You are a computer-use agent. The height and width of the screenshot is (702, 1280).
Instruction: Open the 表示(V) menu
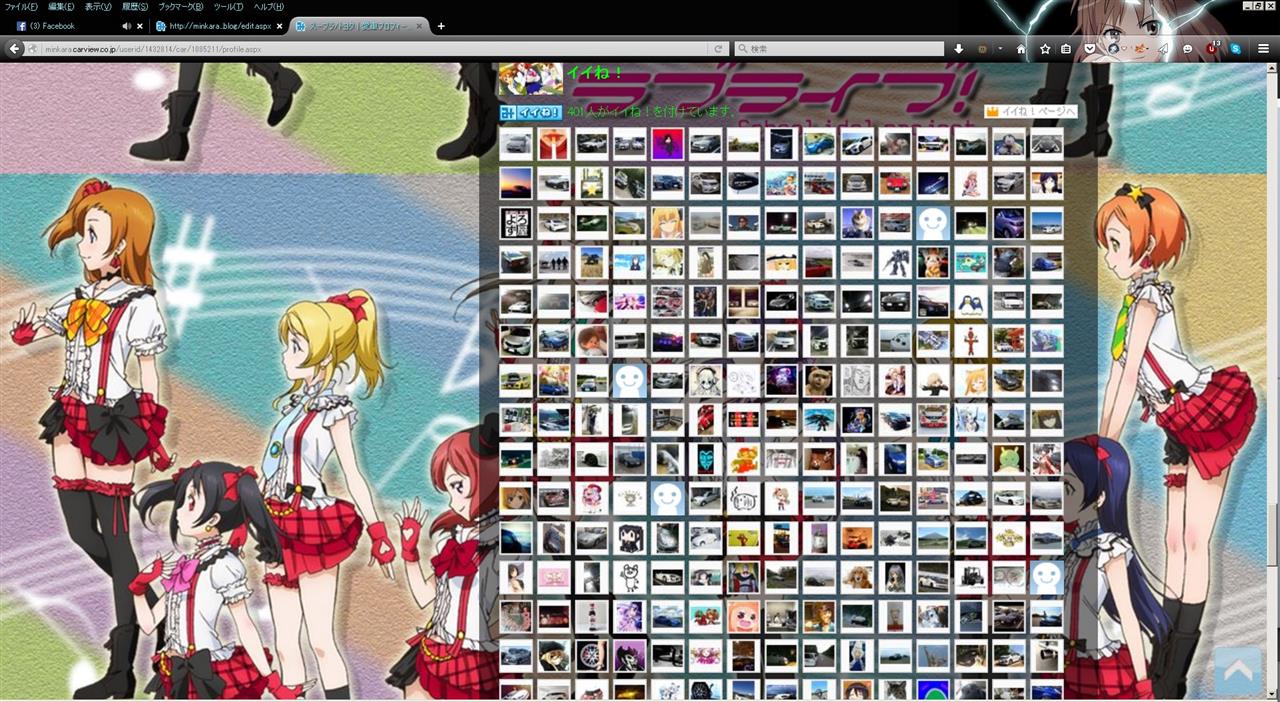tap(98, 7)
